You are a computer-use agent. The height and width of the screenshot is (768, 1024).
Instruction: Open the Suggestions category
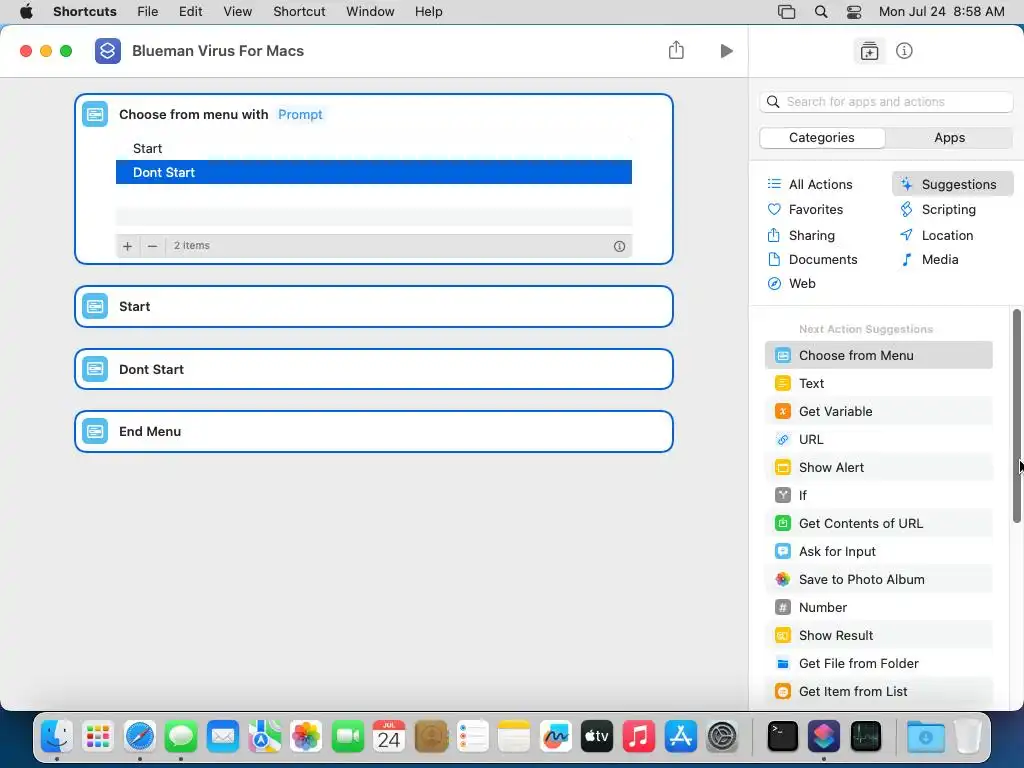952,184
